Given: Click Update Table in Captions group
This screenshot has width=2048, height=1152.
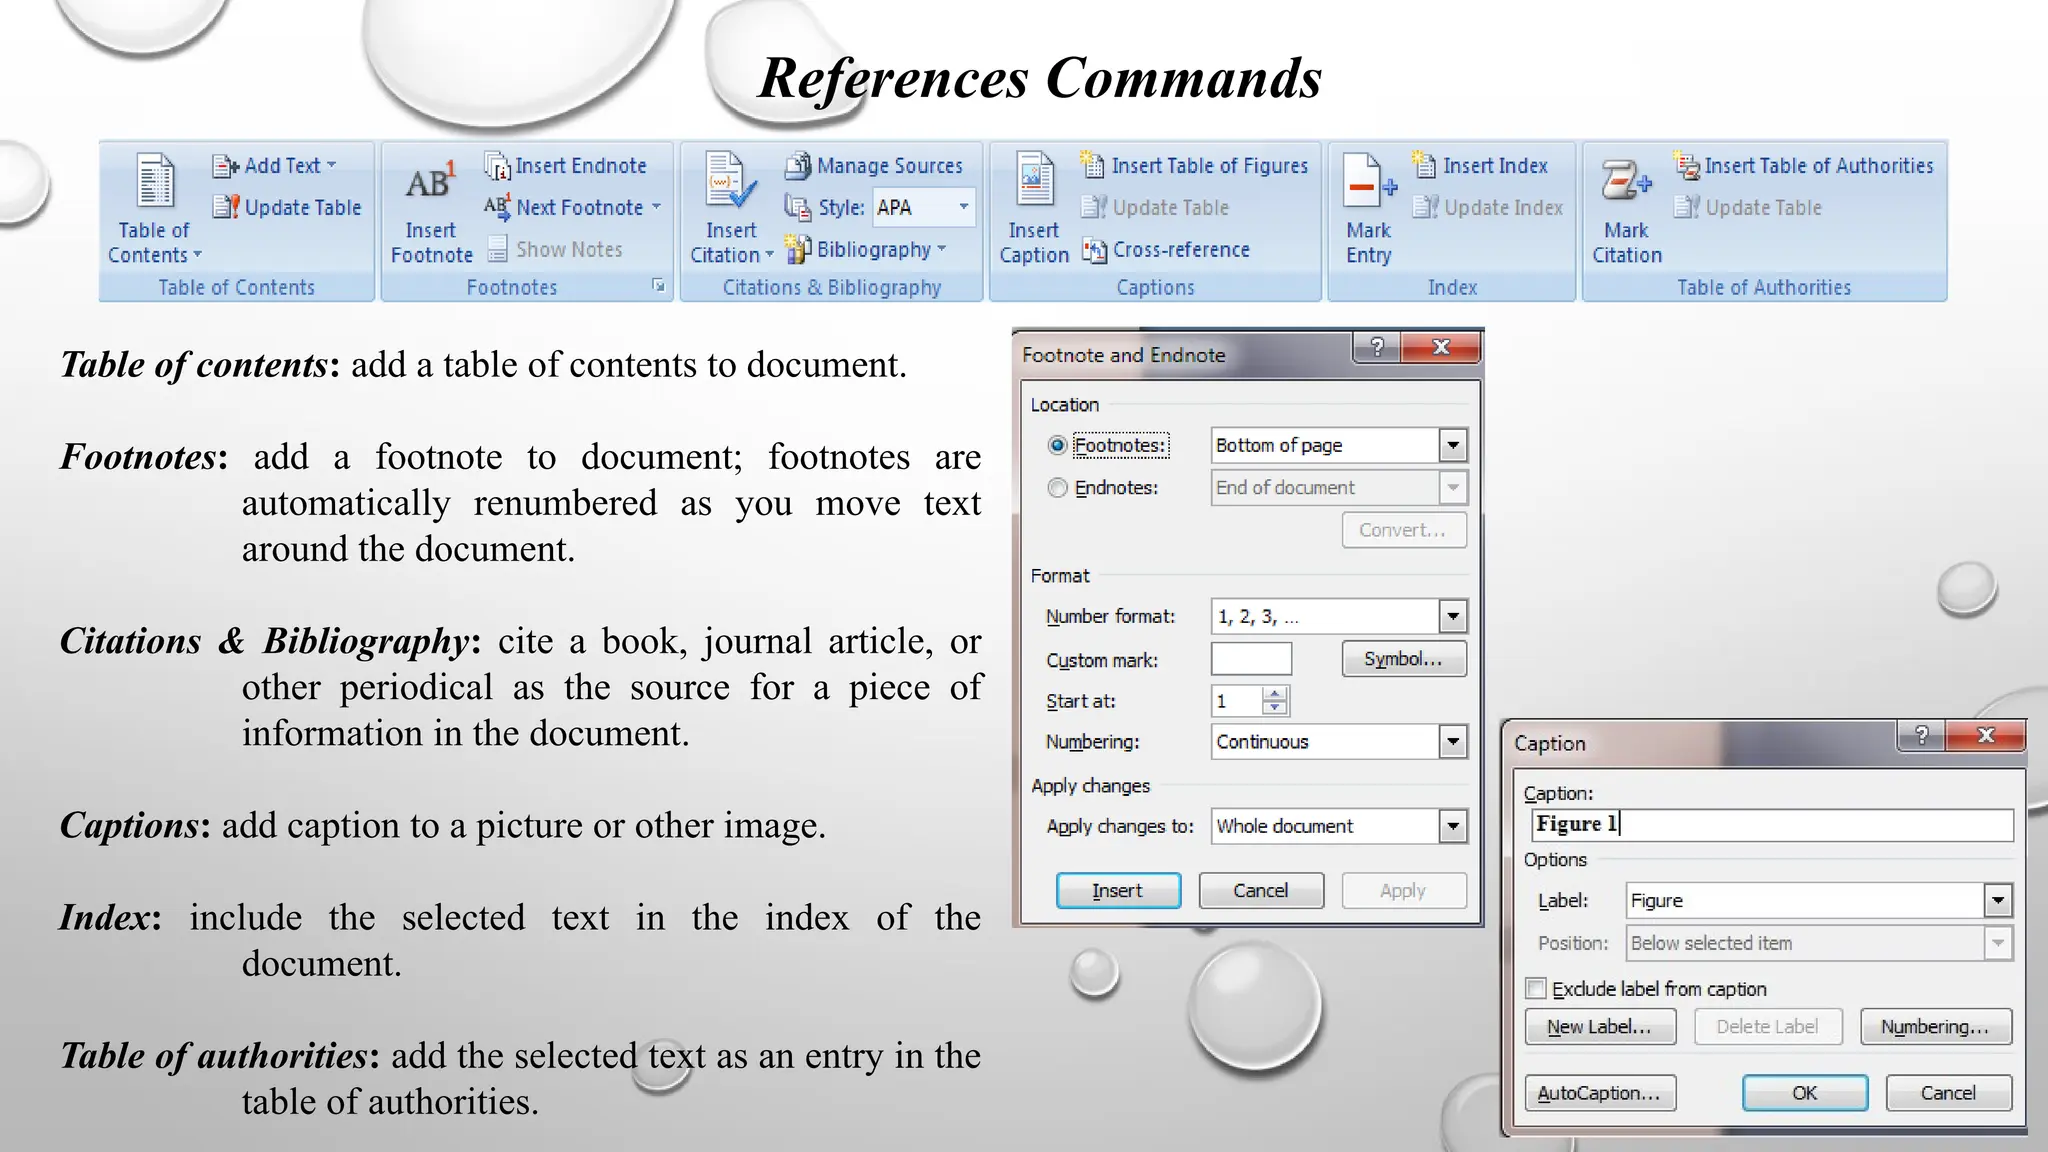Looking at the screenshot, I should [x=1155, y=207].
